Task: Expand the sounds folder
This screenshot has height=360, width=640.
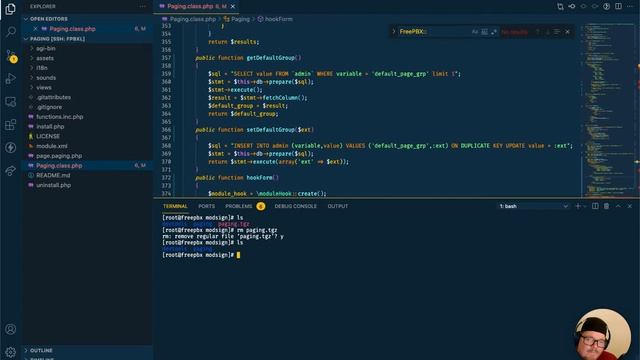Action: 46,78
